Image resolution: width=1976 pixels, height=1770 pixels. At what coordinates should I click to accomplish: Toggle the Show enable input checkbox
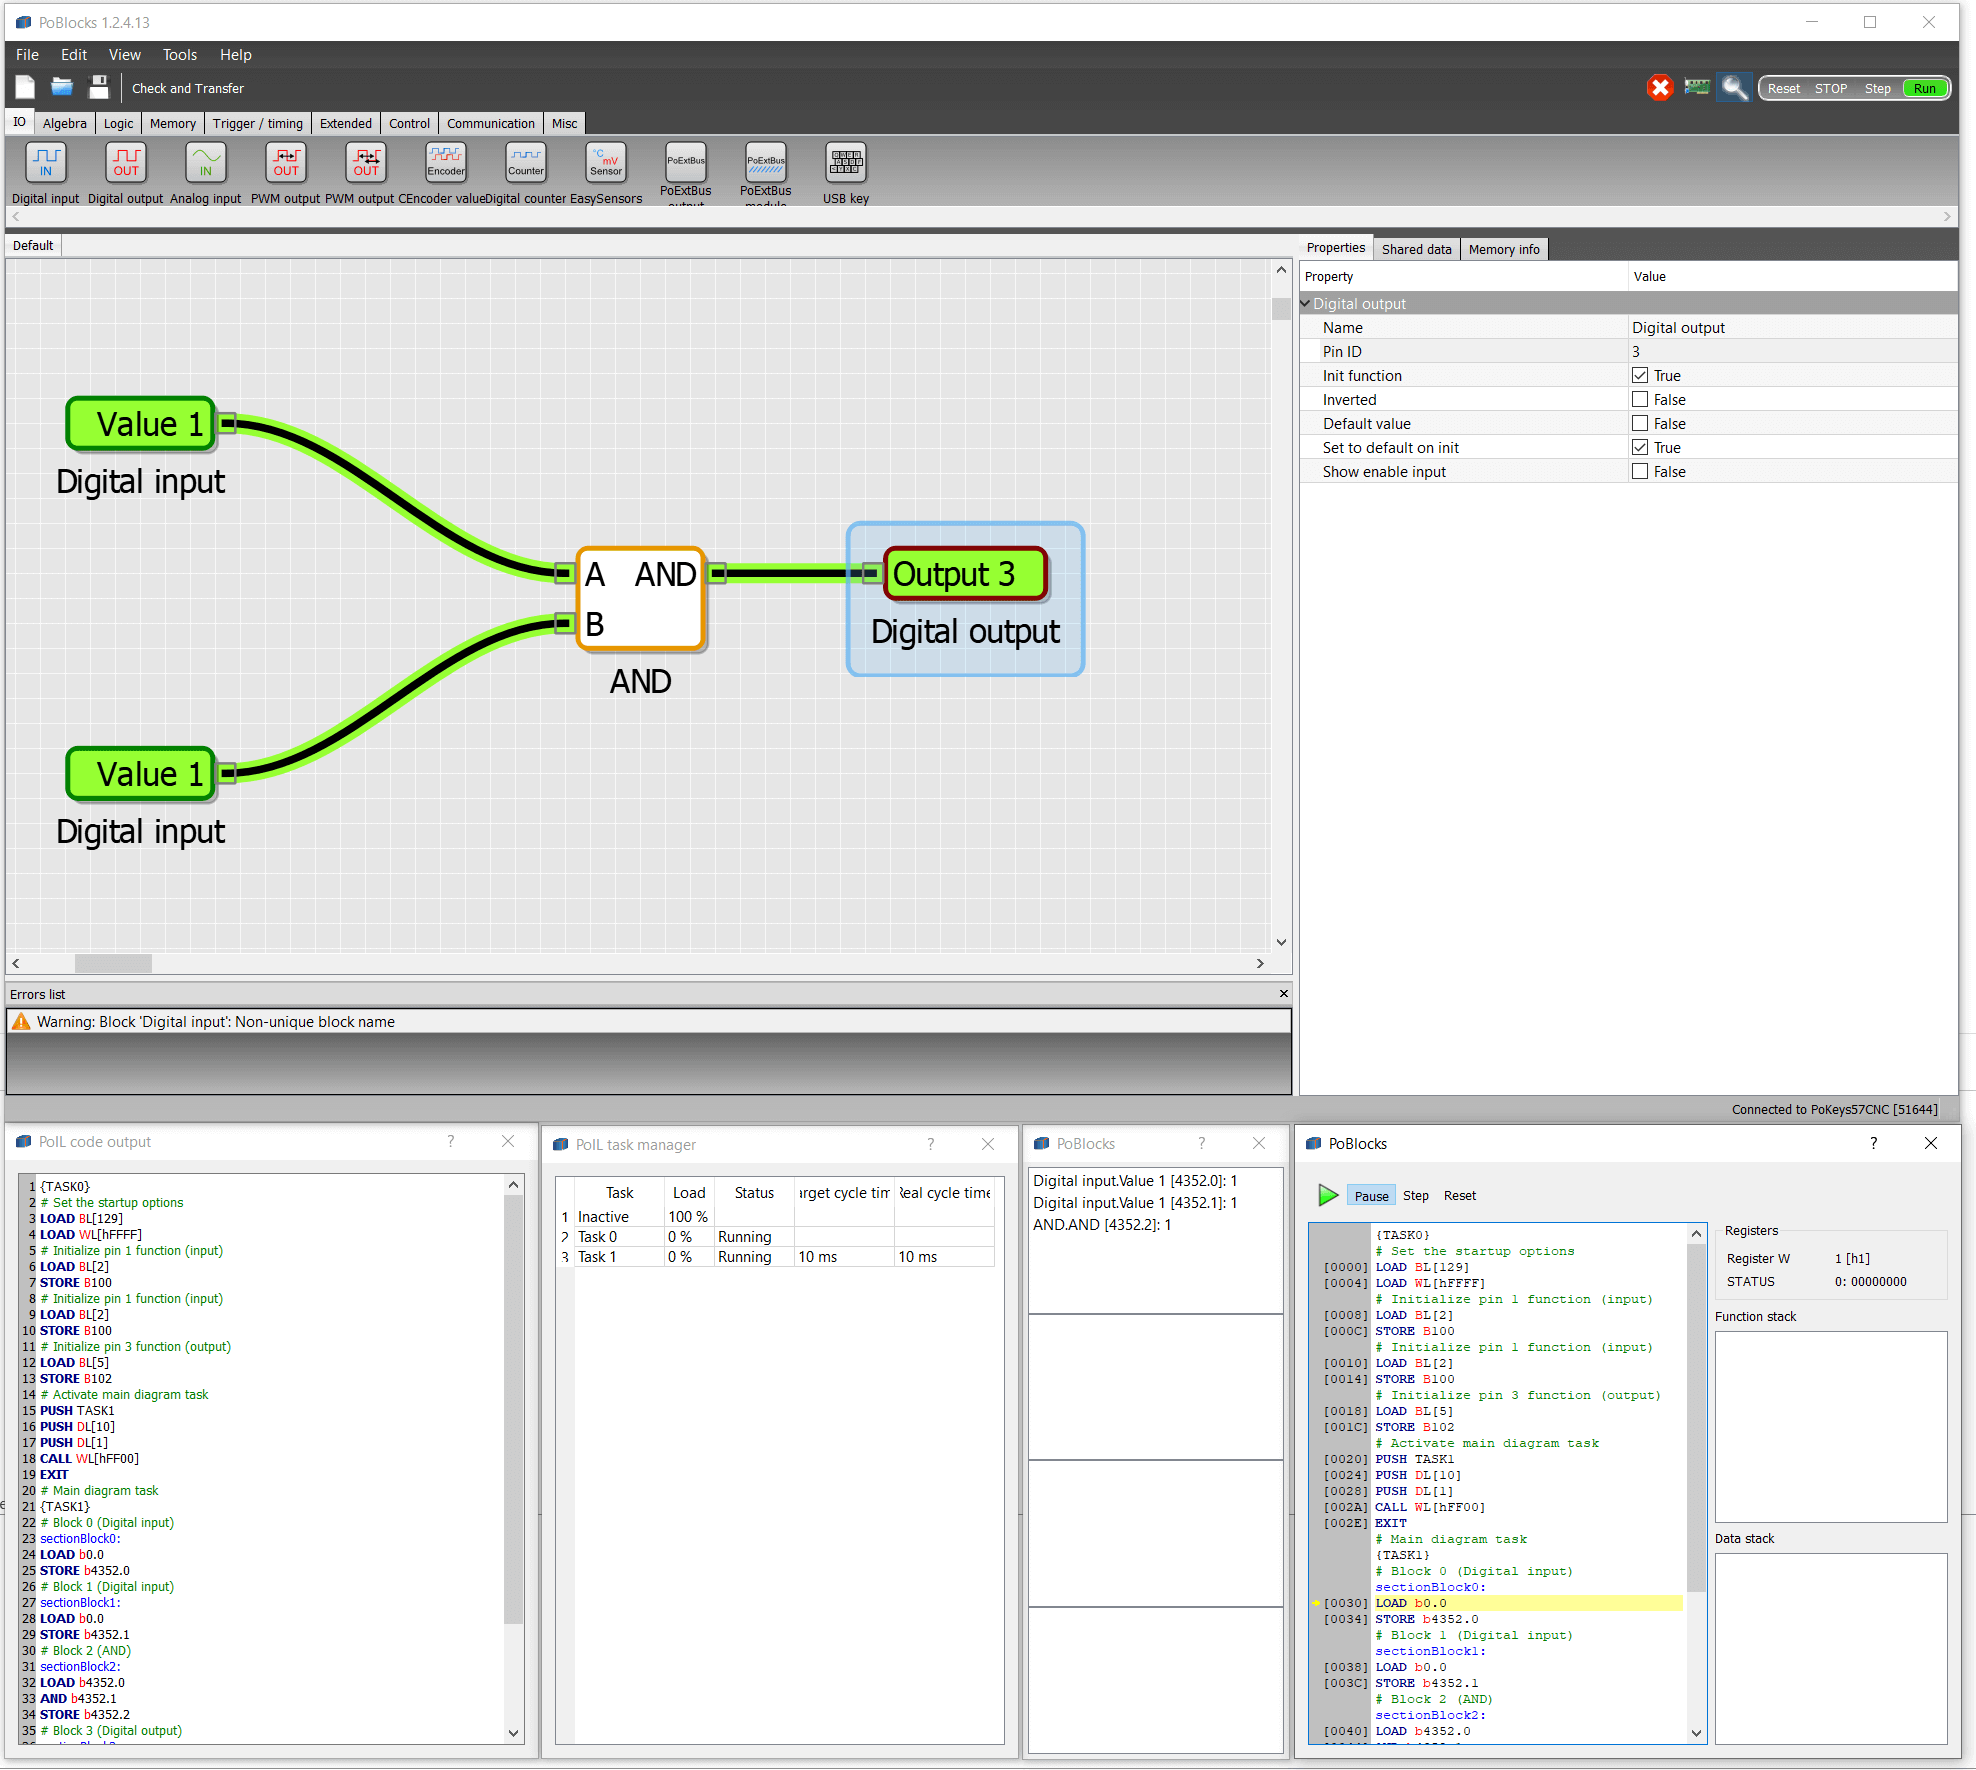pyautogui.click(x=1640, y=471)
